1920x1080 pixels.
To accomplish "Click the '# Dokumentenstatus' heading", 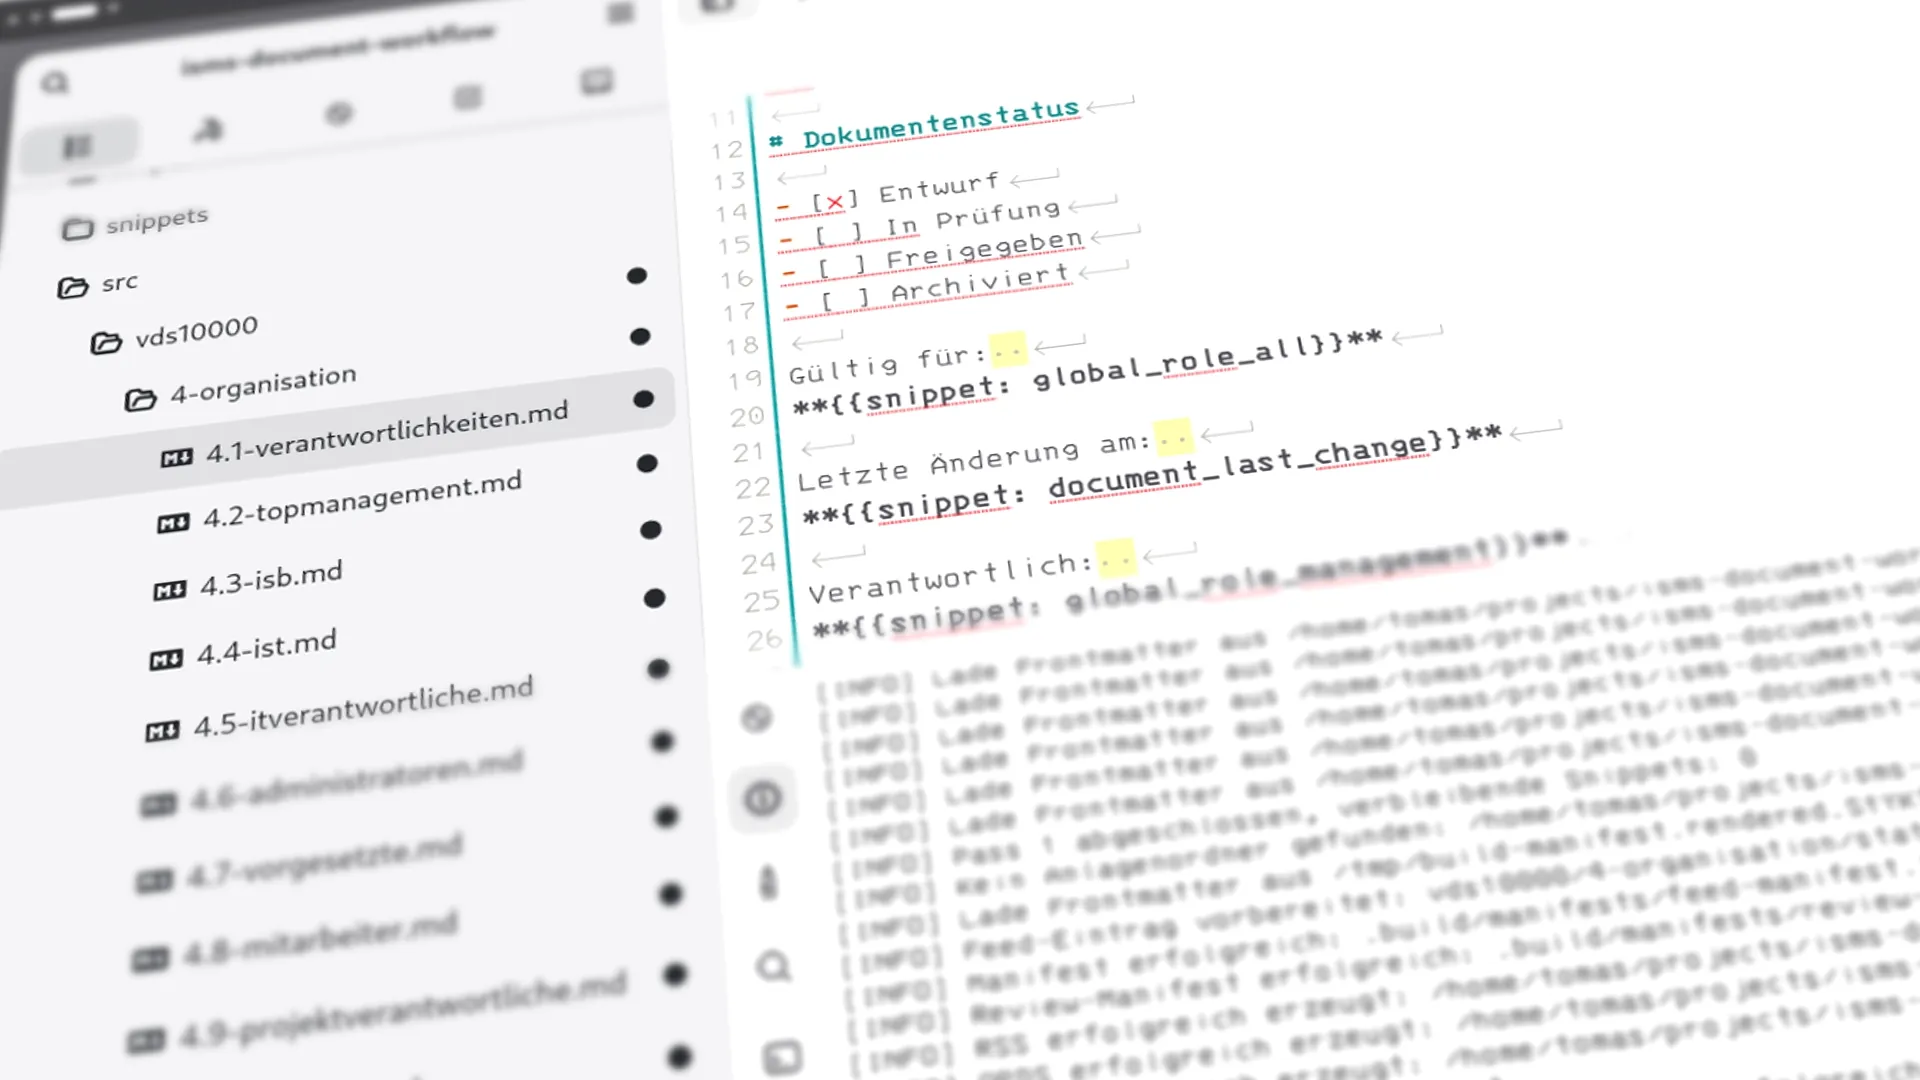I will click(x=925, y=125).
